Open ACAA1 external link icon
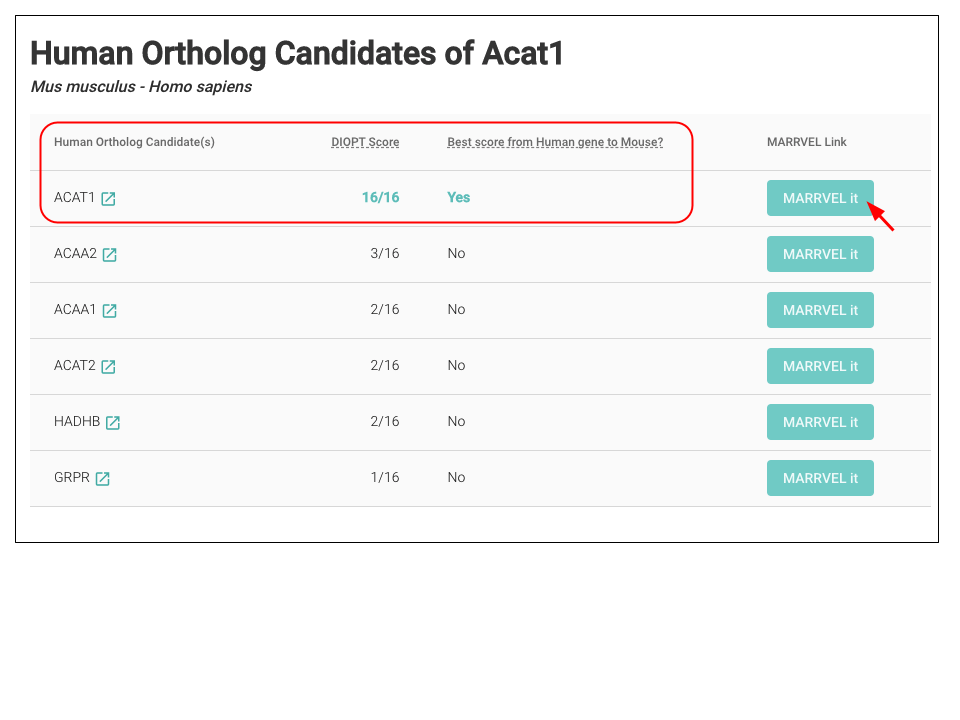The image size is (960, 720). 110,310
